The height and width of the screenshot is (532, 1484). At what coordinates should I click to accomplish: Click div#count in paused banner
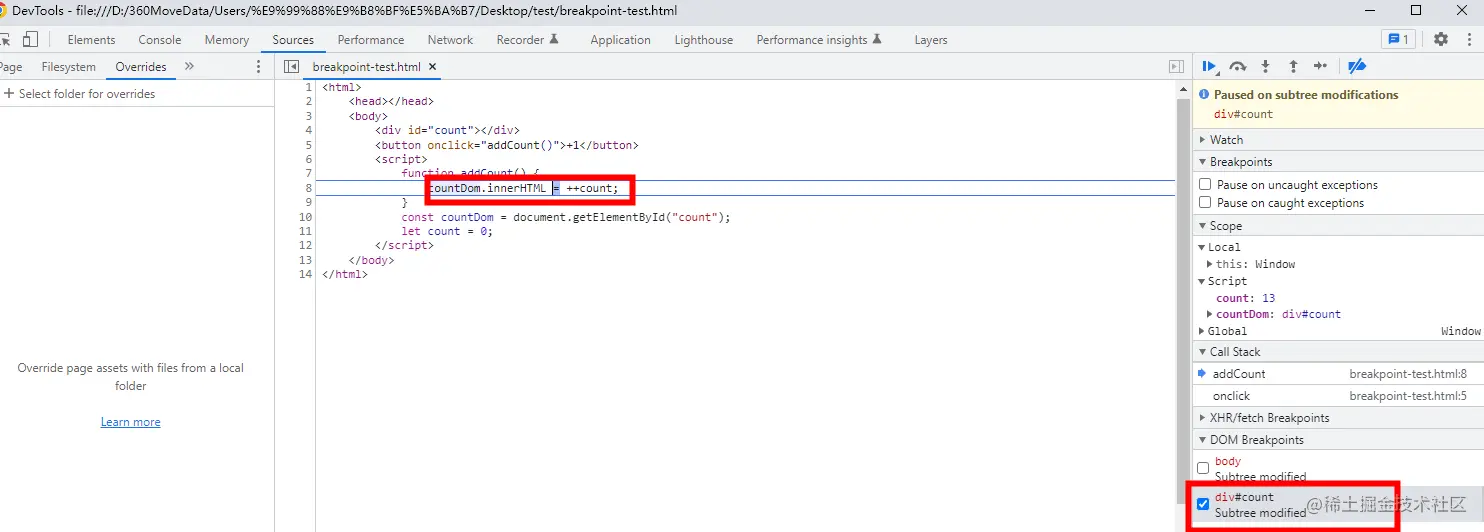(x=1243, y=114)
